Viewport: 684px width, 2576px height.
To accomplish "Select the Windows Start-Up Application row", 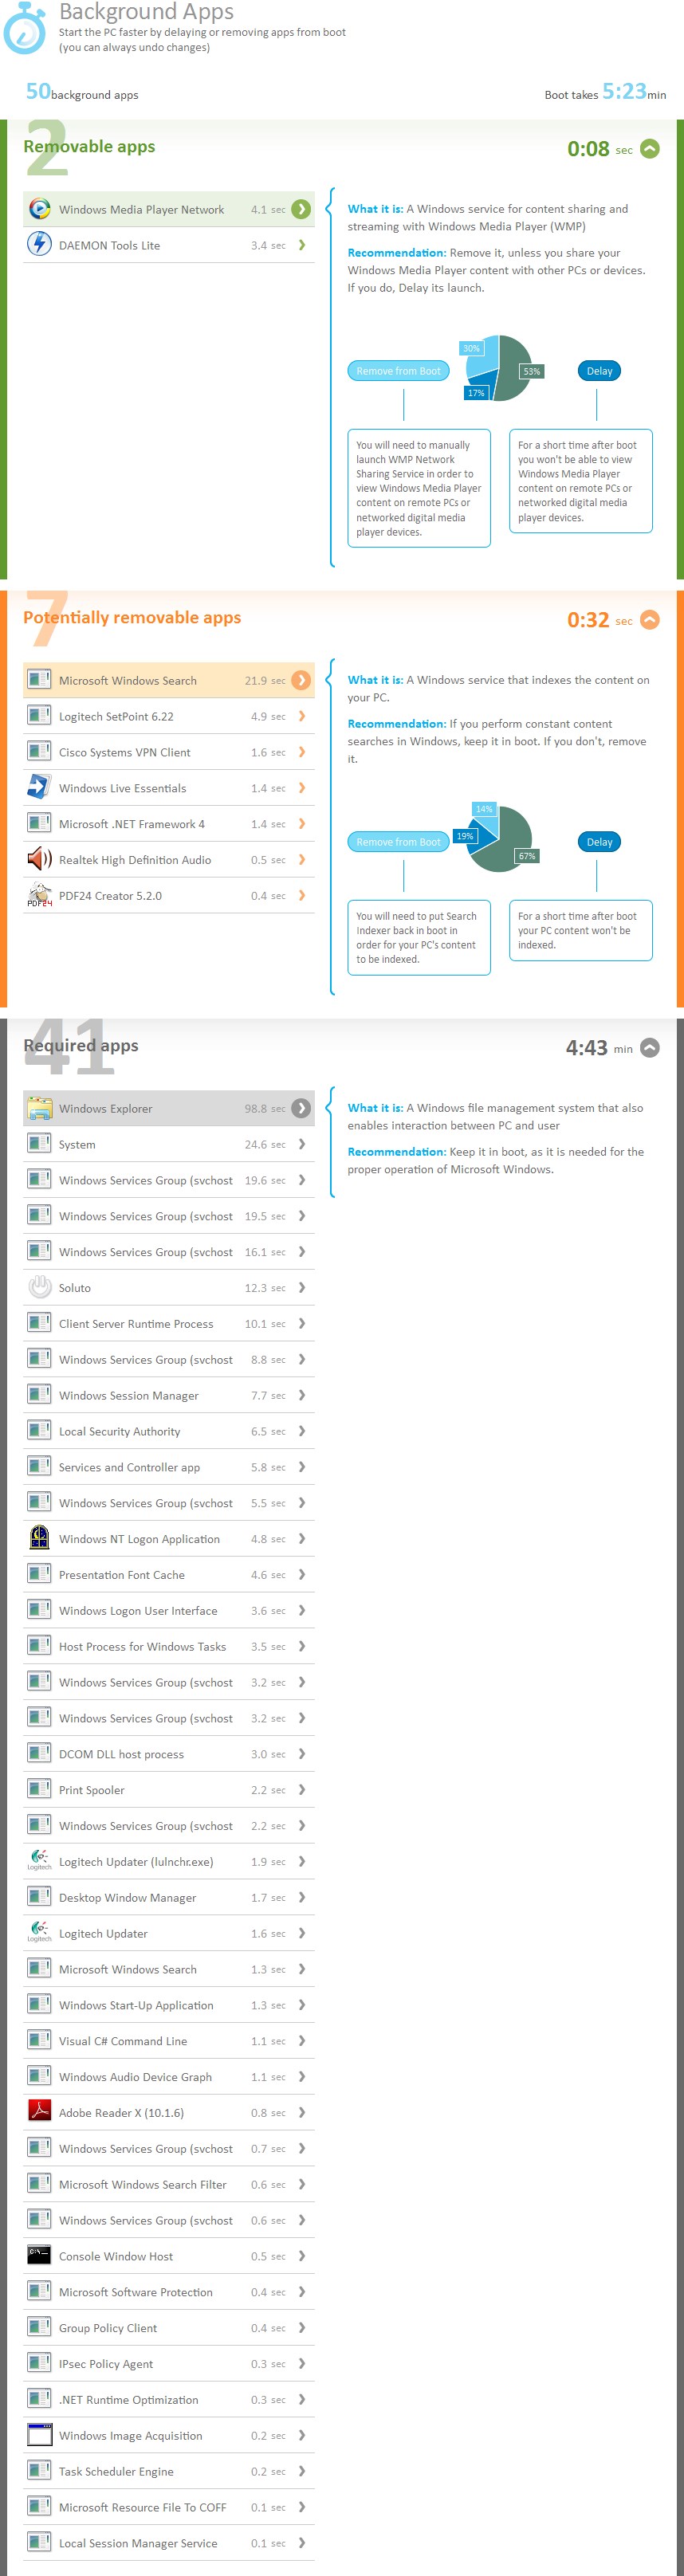I will click(168, 2005).
